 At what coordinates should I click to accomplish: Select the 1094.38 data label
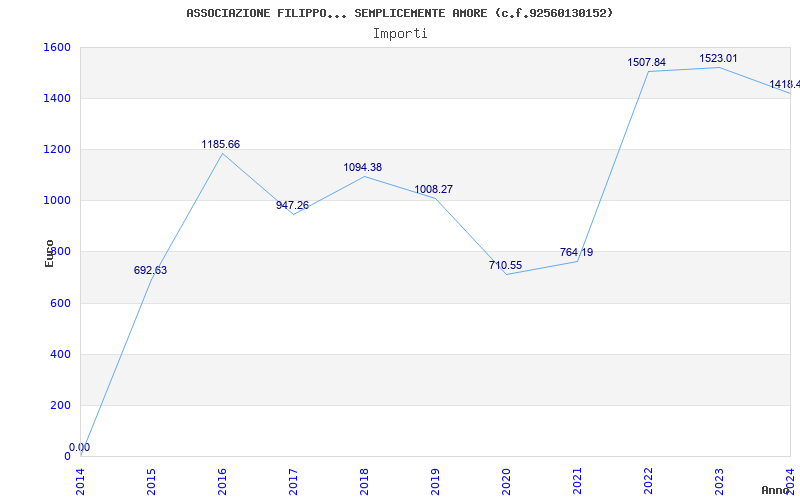(363, 167)
